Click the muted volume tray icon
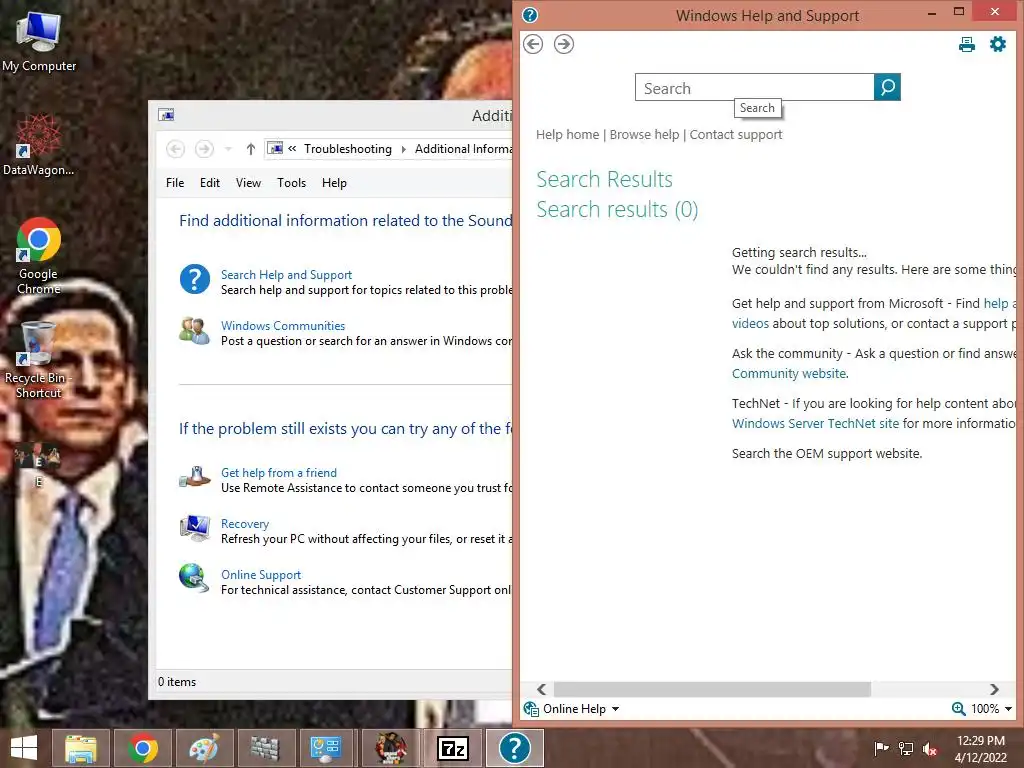Image resolution: width=1024 pixels, height=768 pixels. 929,749
